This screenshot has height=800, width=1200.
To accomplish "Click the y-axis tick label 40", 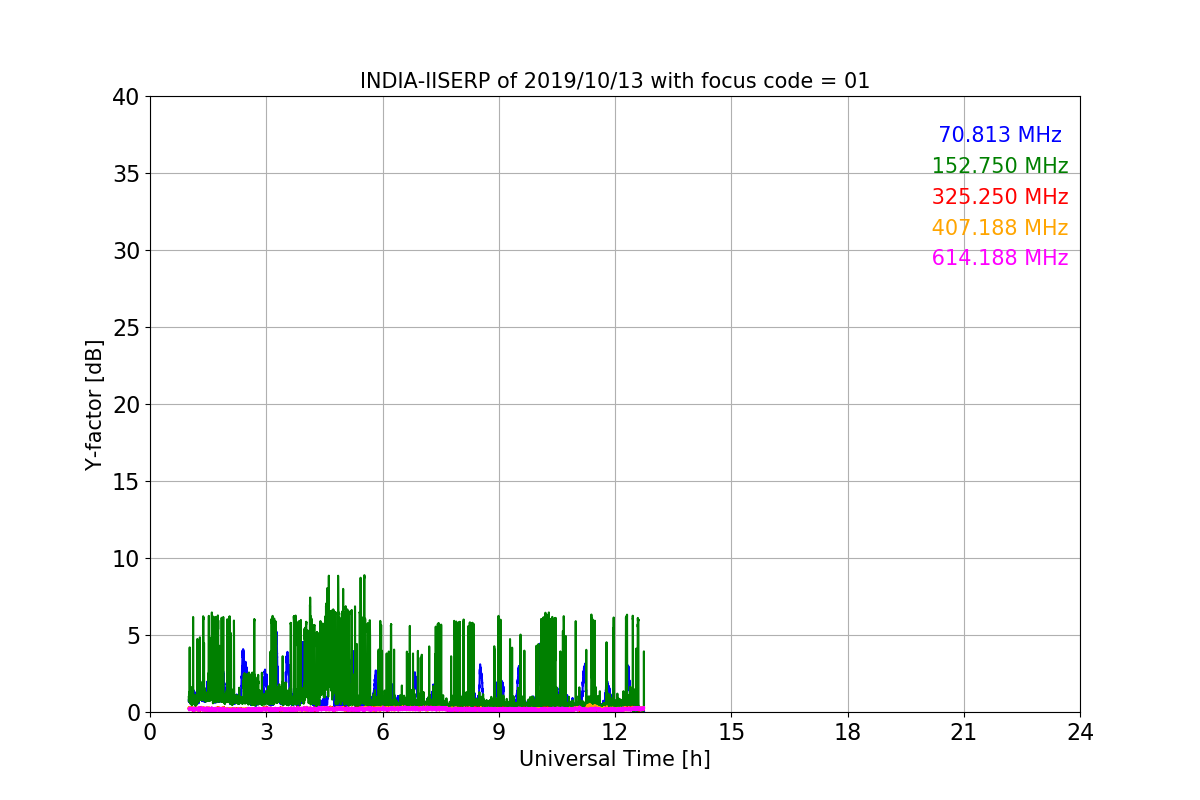I will (x=124, y=97).
